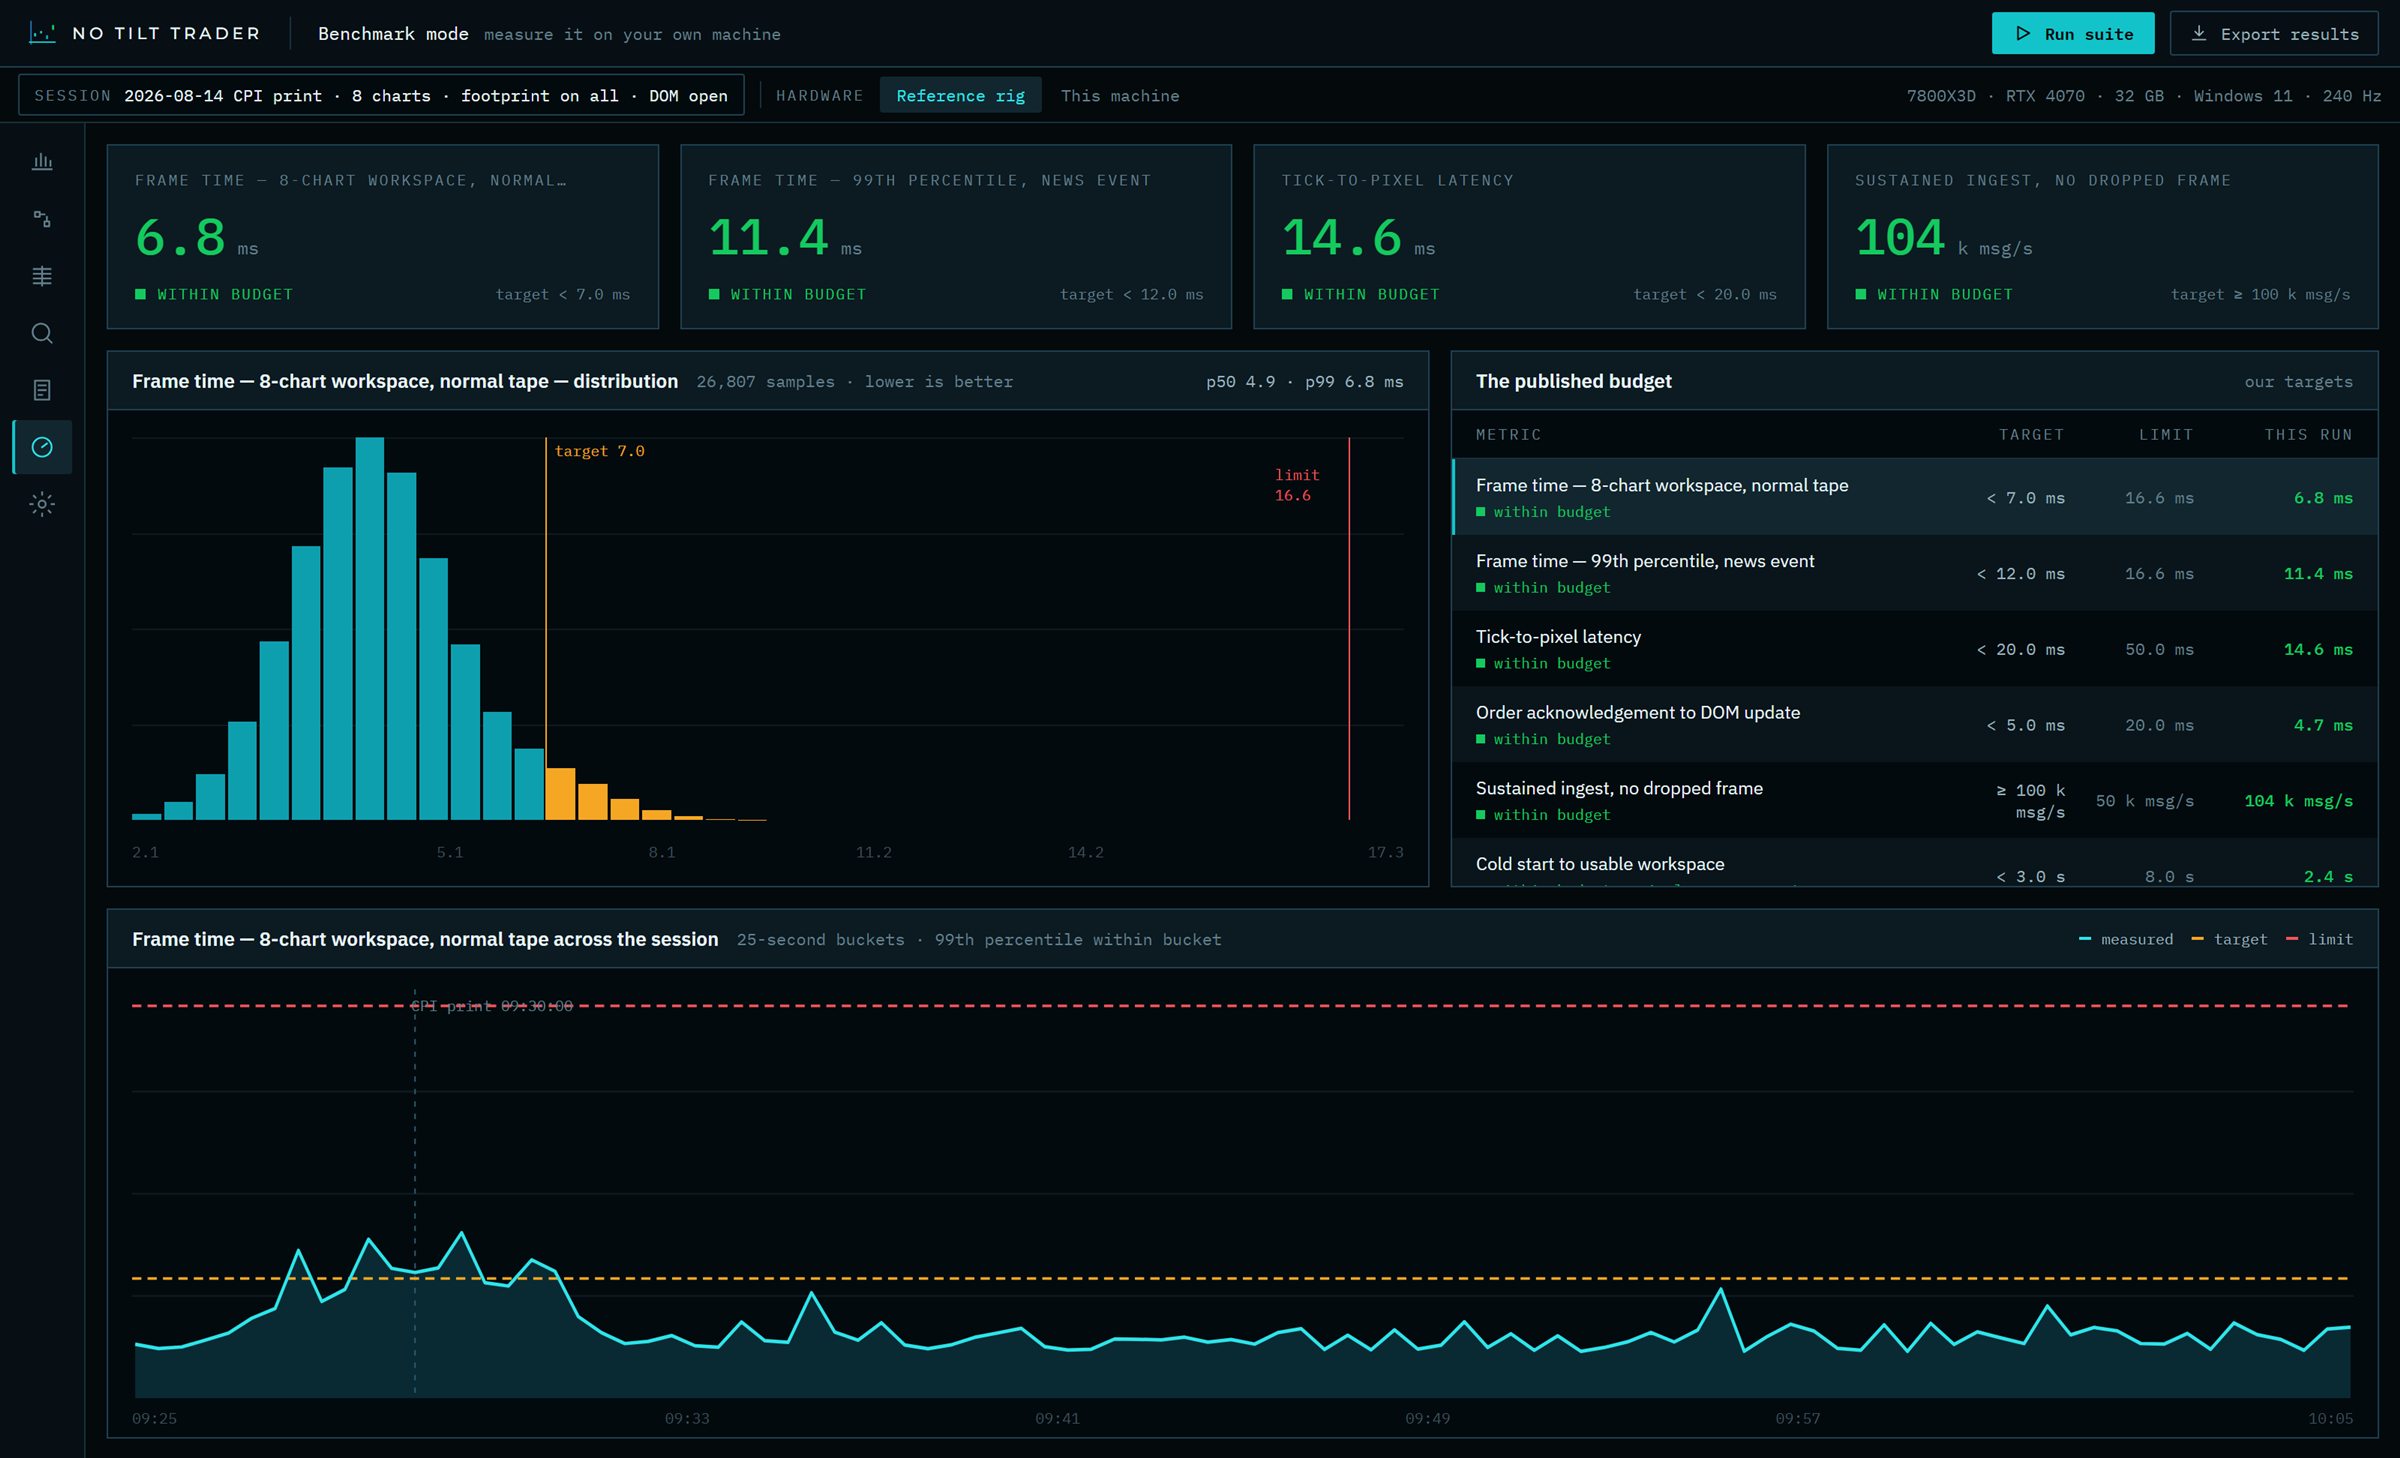Viewport: 2400px width, 1458px height.
Task: Click the 'target 7.0' line label in histogram
Action: point(599,451)
